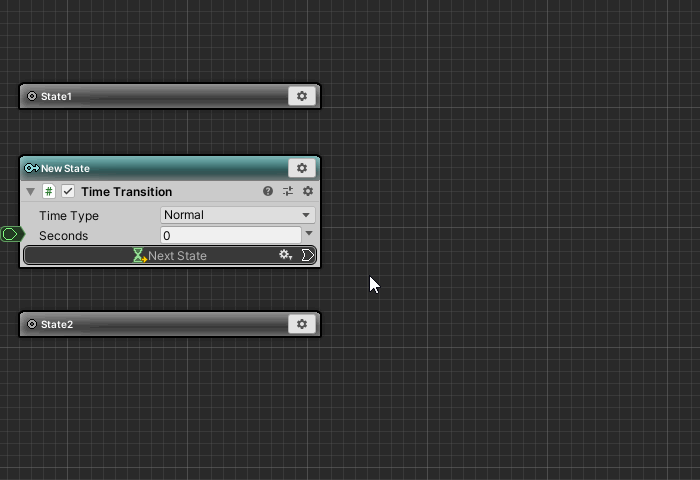Open the Time Type dropdown
The height and width of the screenshot is (480, 700).
[x=237, y=215]
